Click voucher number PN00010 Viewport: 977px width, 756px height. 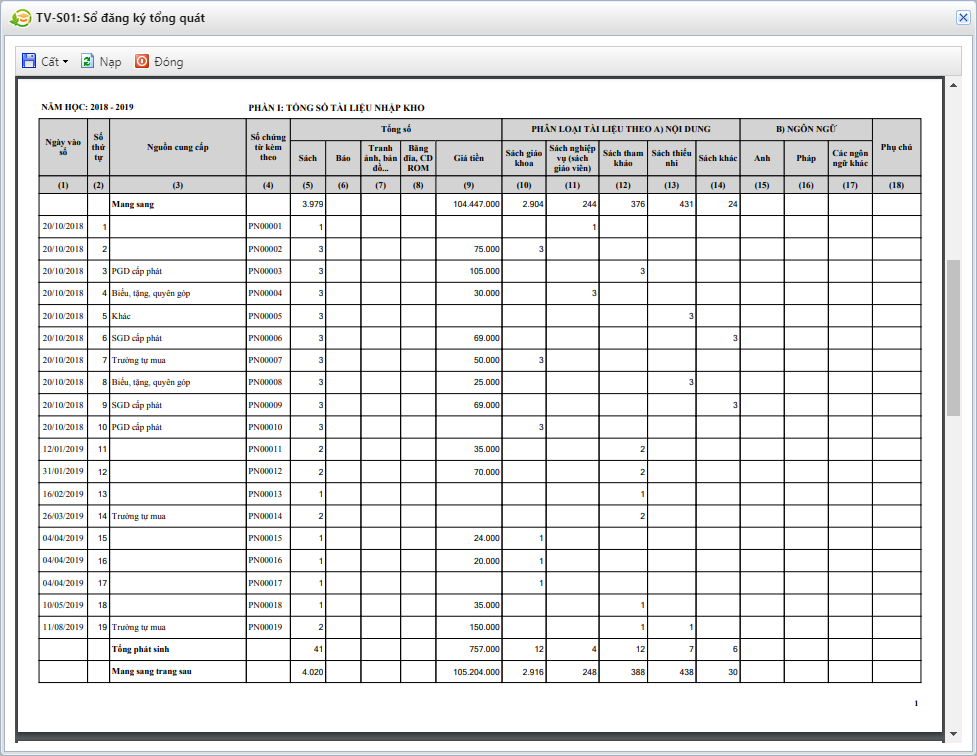tap(265, 427)
